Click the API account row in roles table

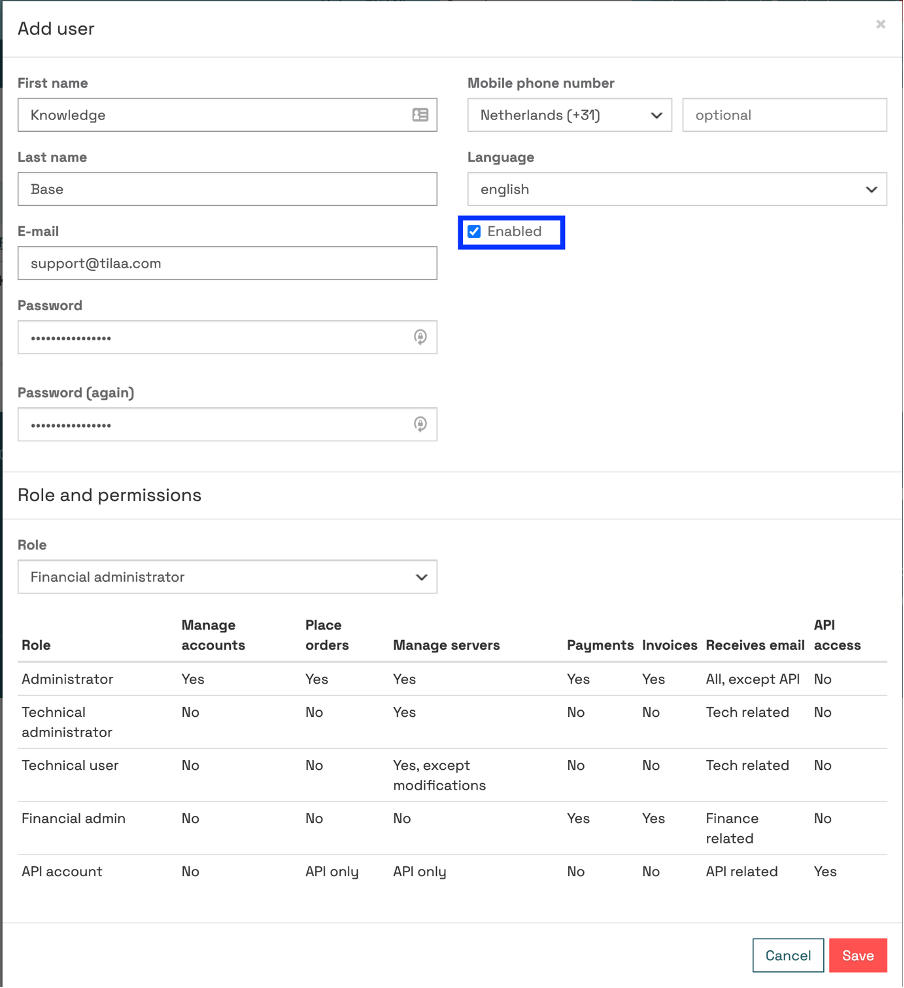point(452,871)
